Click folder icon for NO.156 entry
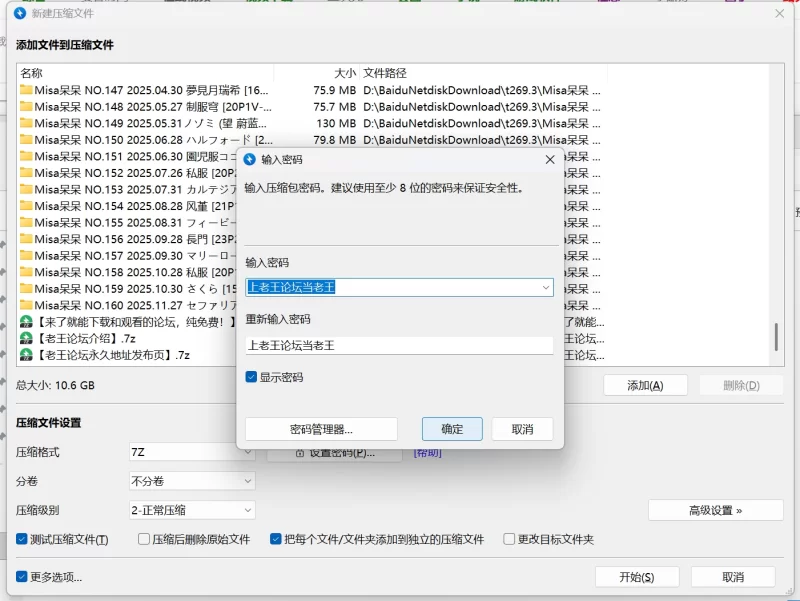 click(26, 239)
